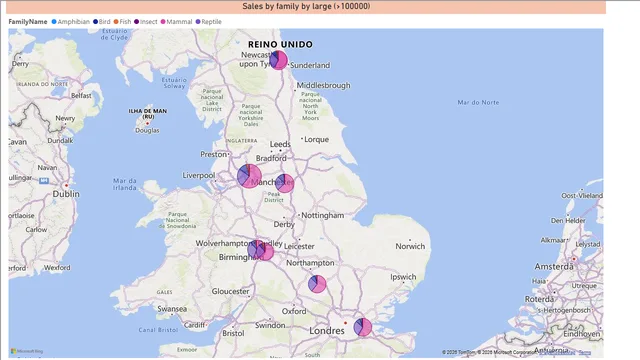Image resolution: width=640 pixels, height=360 pixels.
Task: Click the Reptile legend color dot
Action: 198,22
